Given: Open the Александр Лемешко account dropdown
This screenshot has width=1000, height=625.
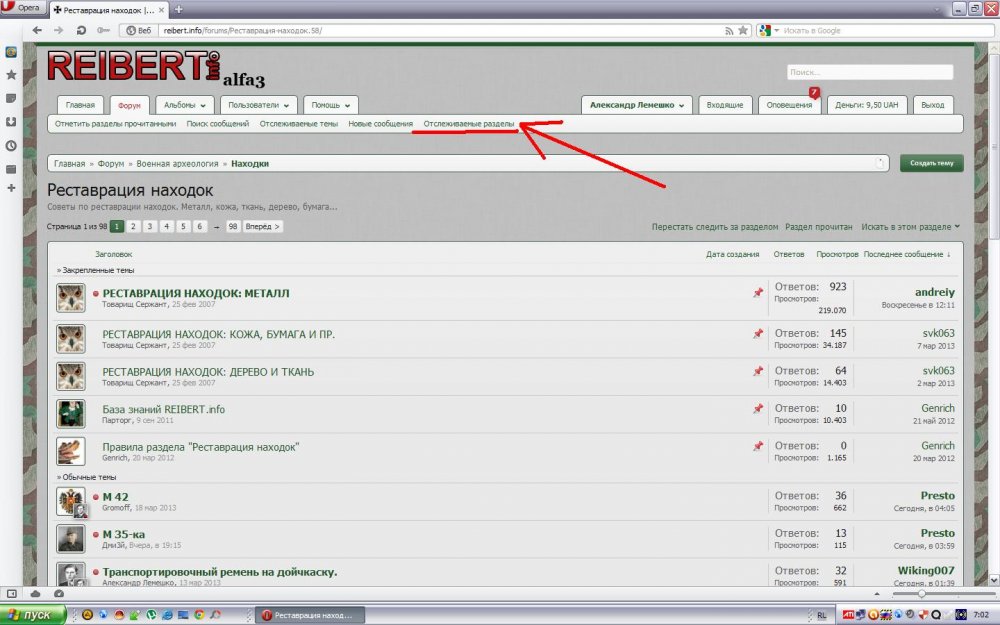Looking at the screenshot, I should point(639,105).
